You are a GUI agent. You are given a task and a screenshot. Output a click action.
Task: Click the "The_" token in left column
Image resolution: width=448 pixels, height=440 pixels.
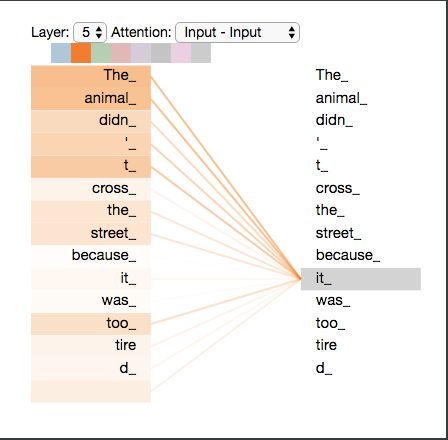pos(91,76)
